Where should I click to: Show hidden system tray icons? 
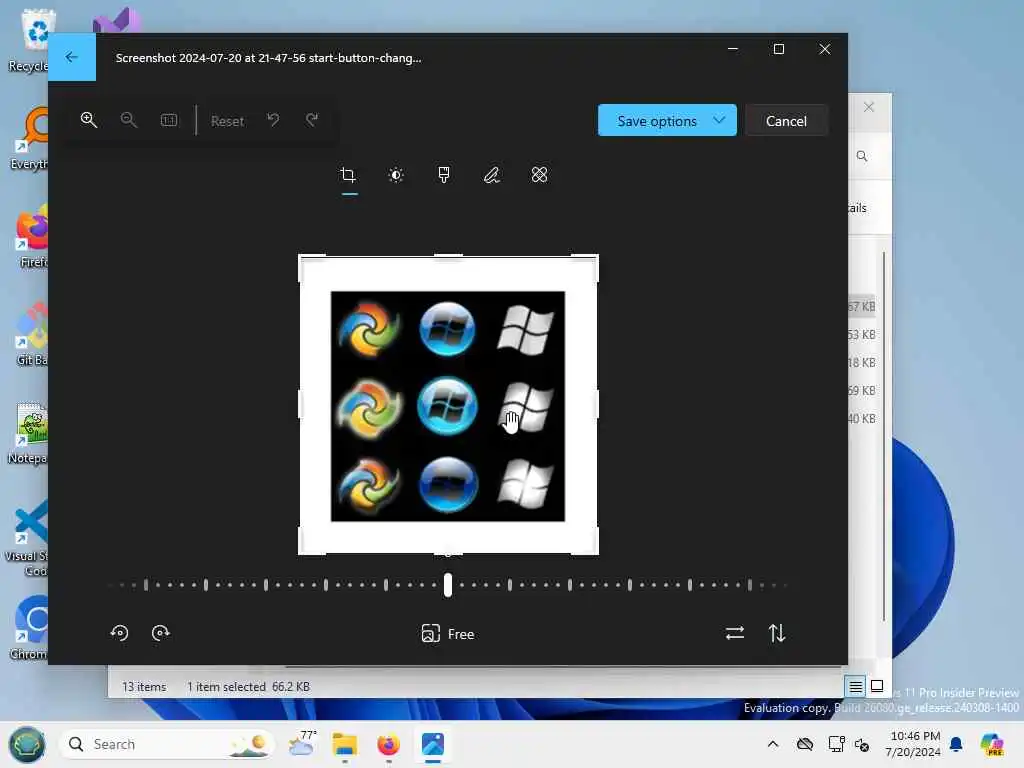[x=773, y=744]
